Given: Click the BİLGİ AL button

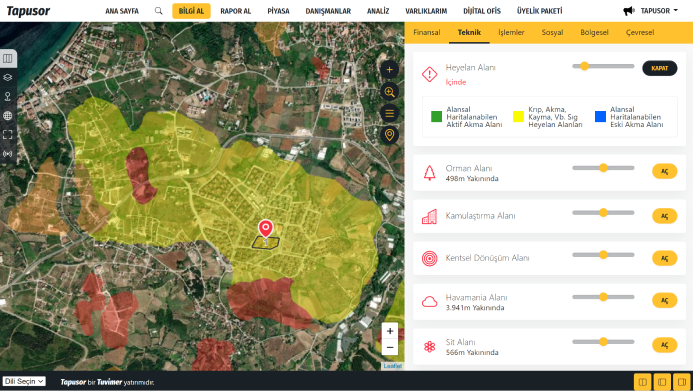Looking at the screenshot, I should (x=191, y=11).
